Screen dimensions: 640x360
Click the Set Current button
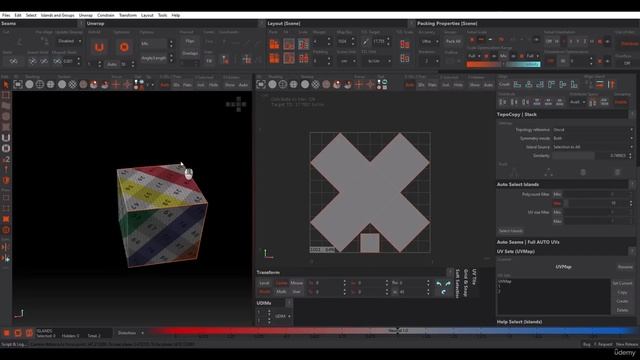(x=622, y=283)
